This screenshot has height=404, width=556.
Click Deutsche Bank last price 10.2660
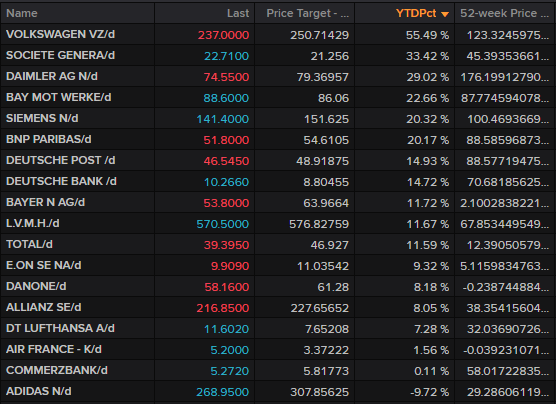(227, 182)
